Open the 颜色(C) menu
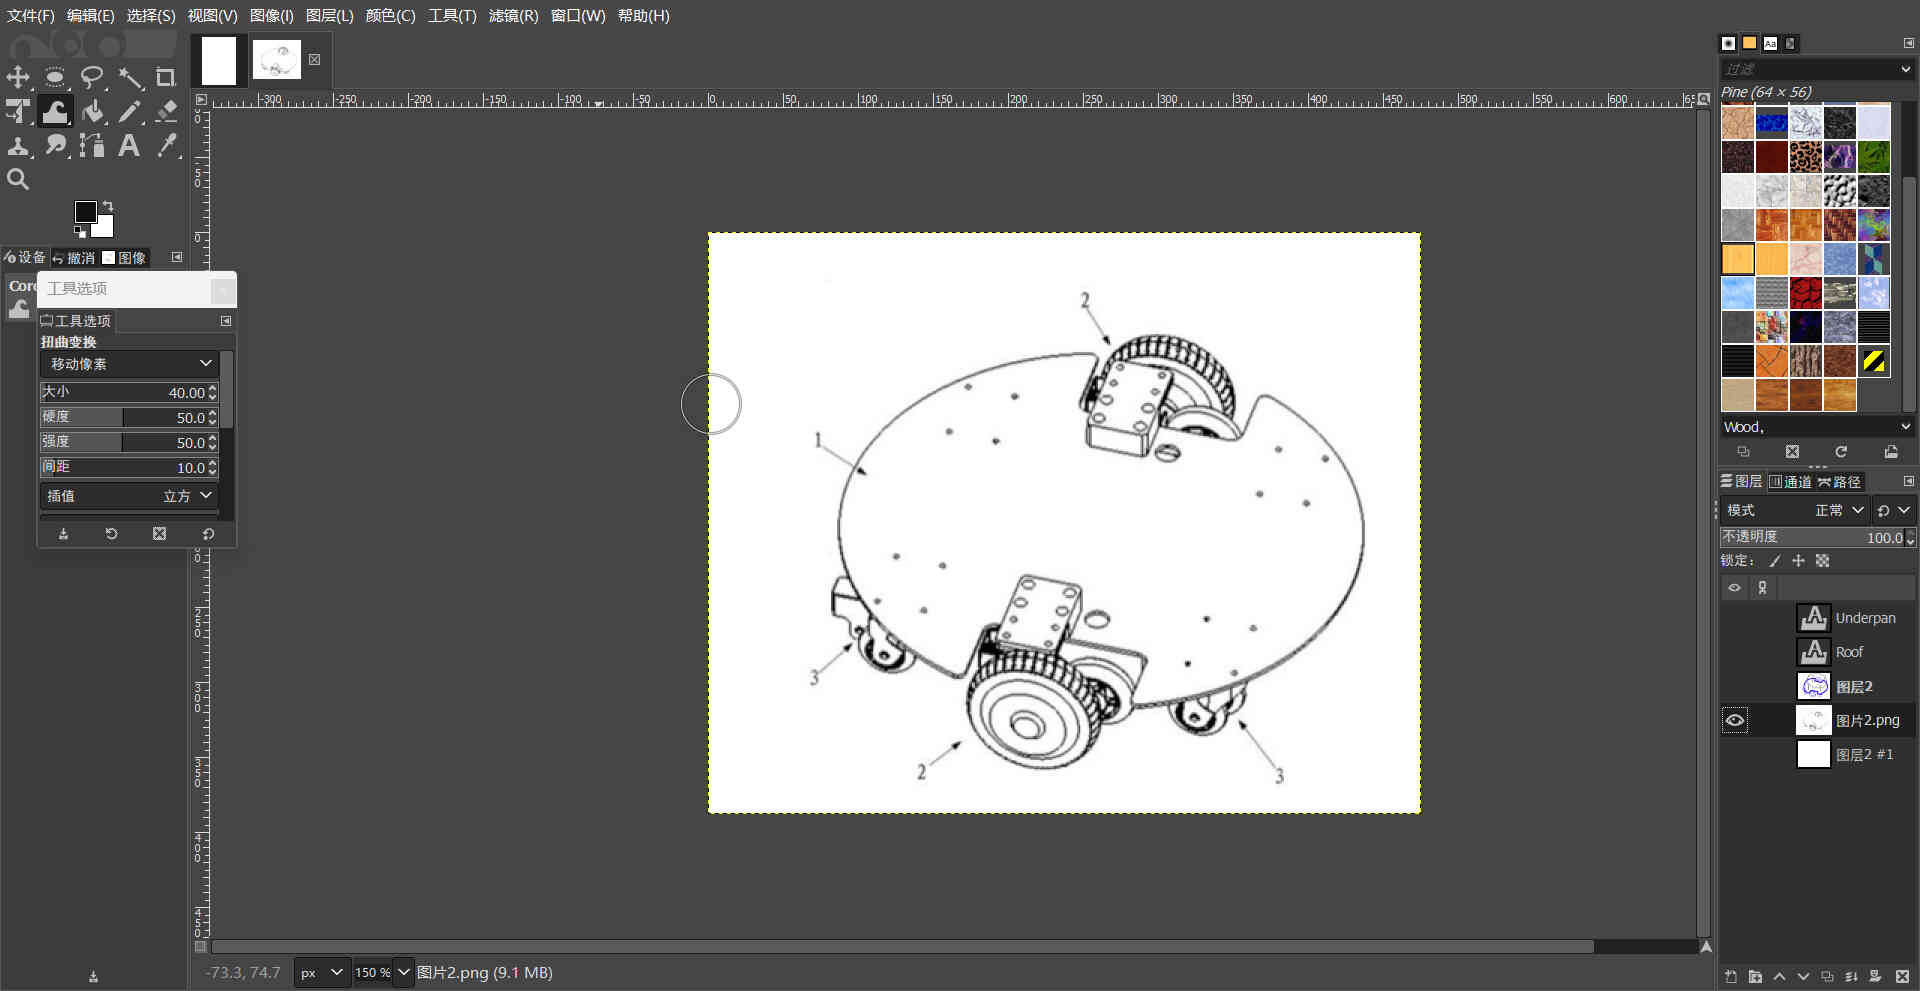 [x=390, y=16]
